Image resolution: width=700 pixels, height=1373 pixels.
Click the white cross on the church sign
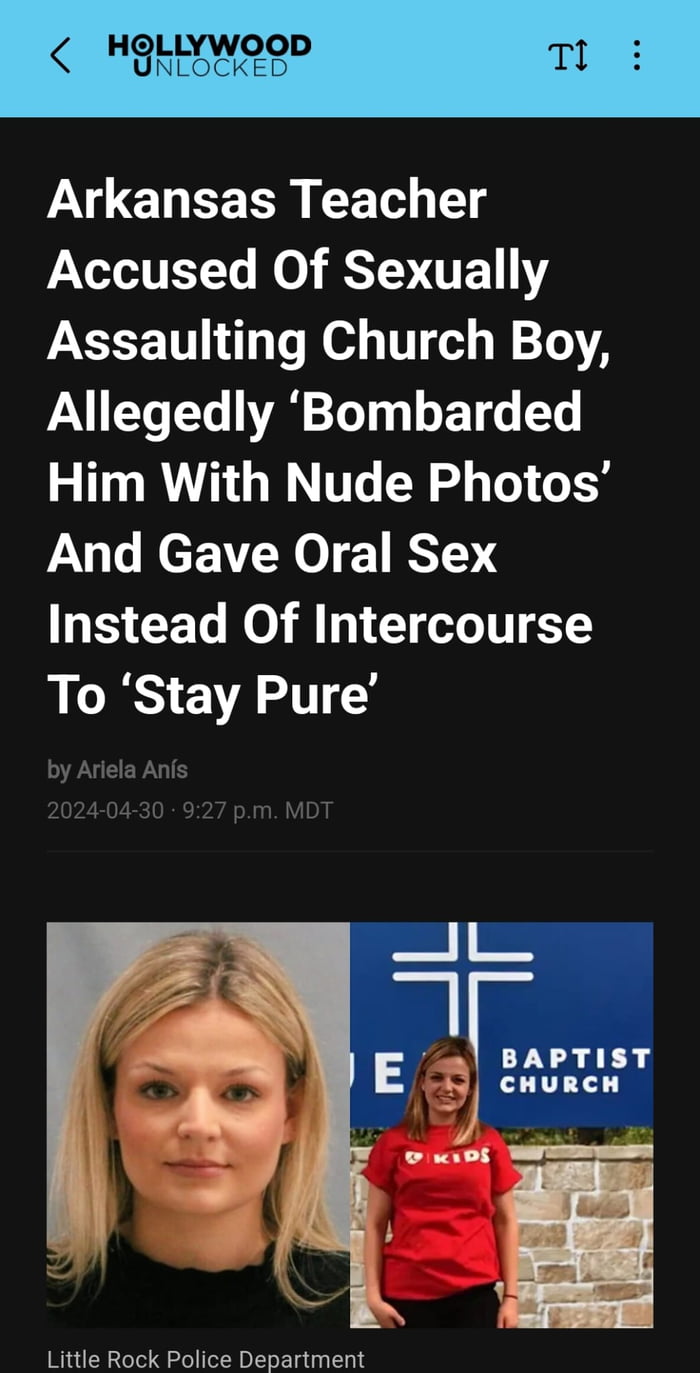click(x=462, y=974)
